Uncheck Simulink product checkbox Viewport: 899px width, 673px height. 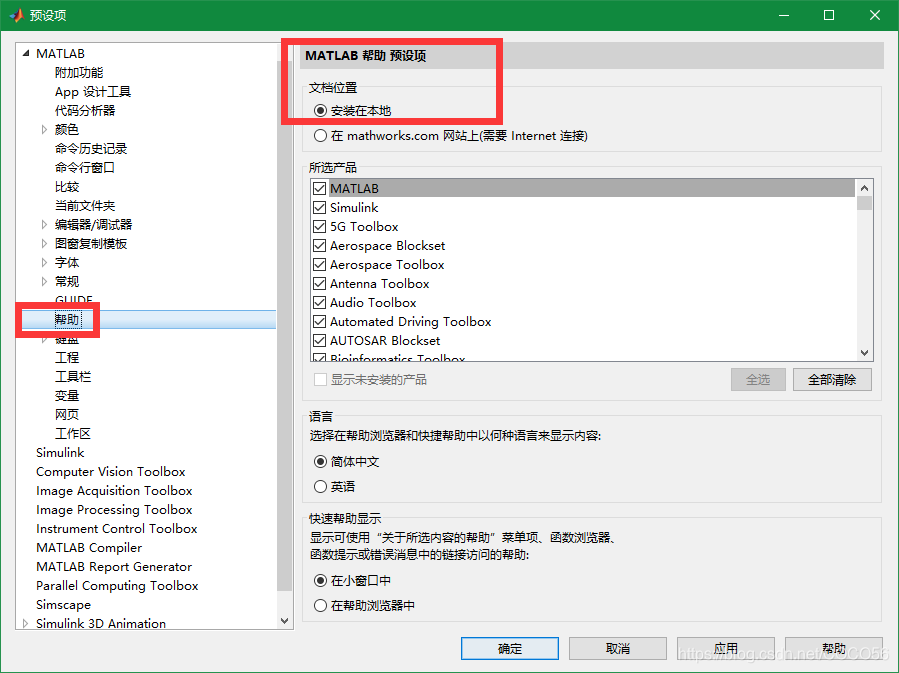point(319,208)
